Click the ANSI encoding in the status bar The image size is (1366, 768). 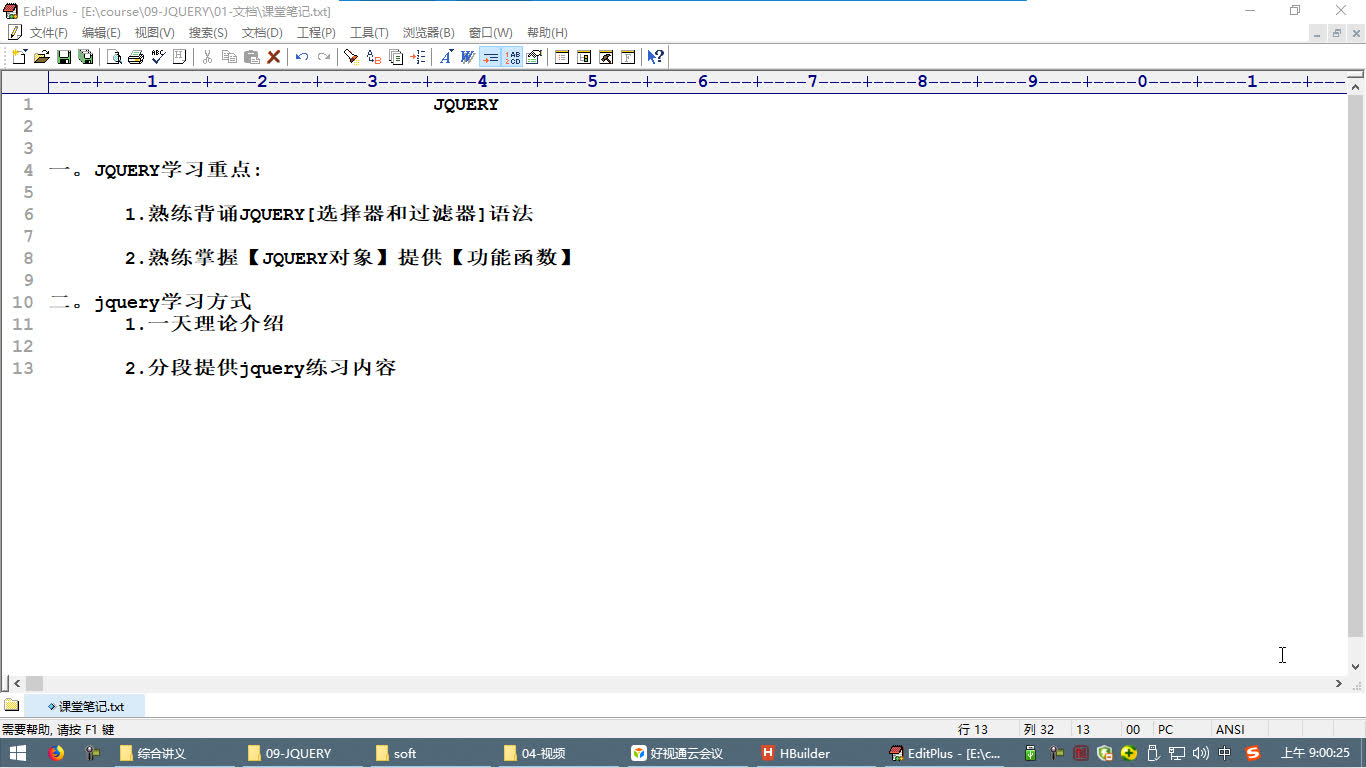(x=1230, y=730)
